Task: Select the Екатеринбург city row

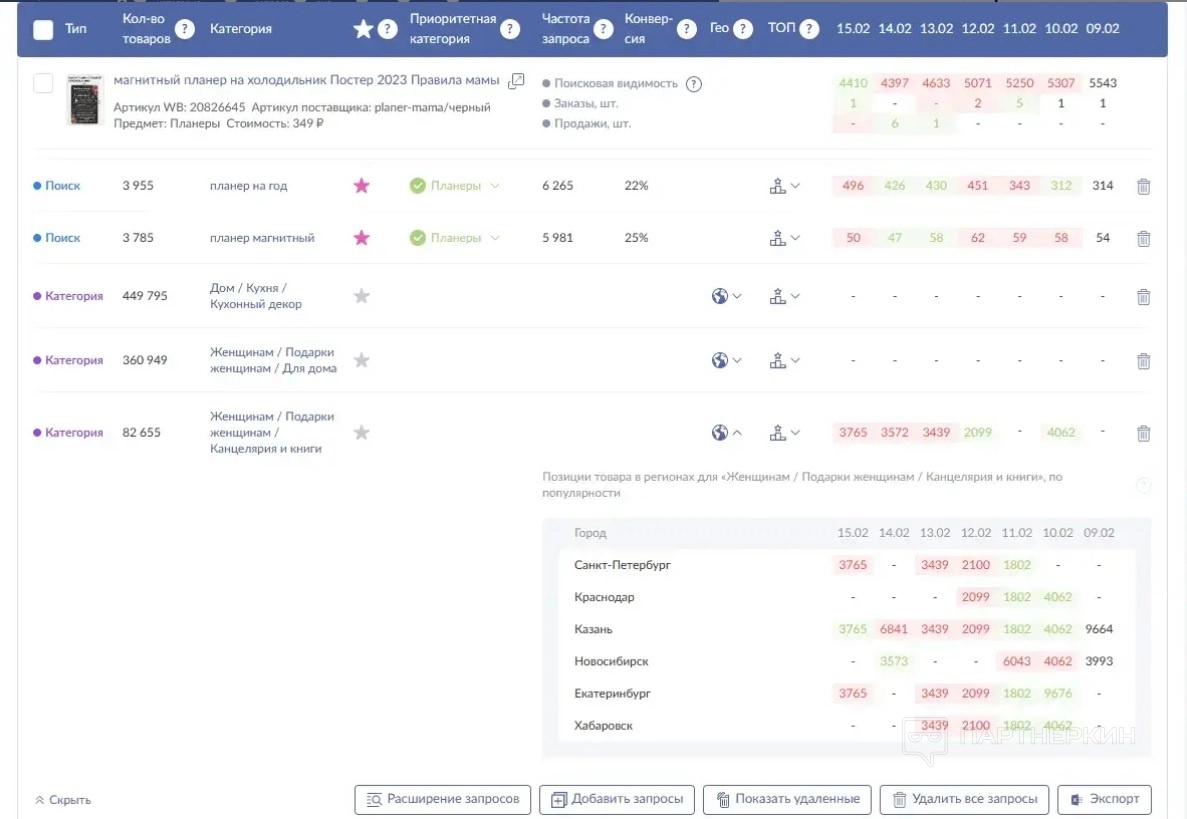Action: 846,693
